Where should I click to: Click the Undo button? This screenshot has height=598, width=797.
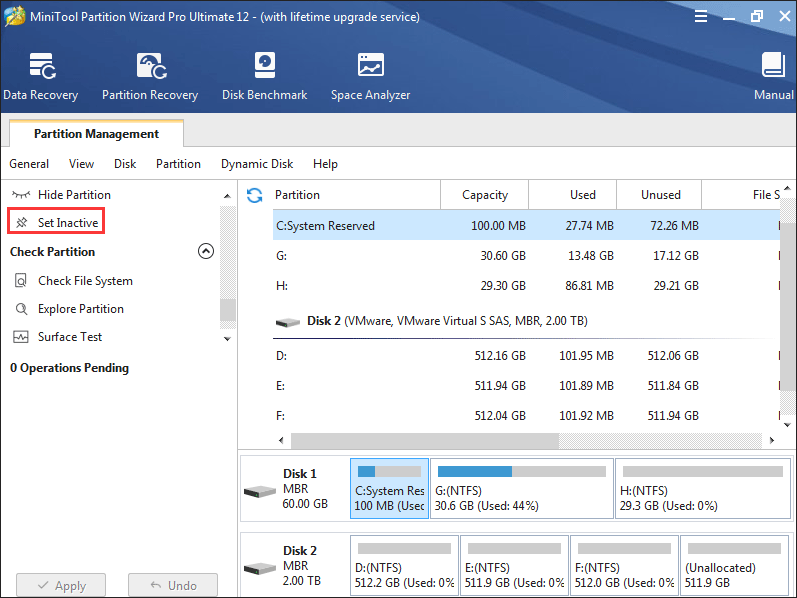tap(173, 585)
